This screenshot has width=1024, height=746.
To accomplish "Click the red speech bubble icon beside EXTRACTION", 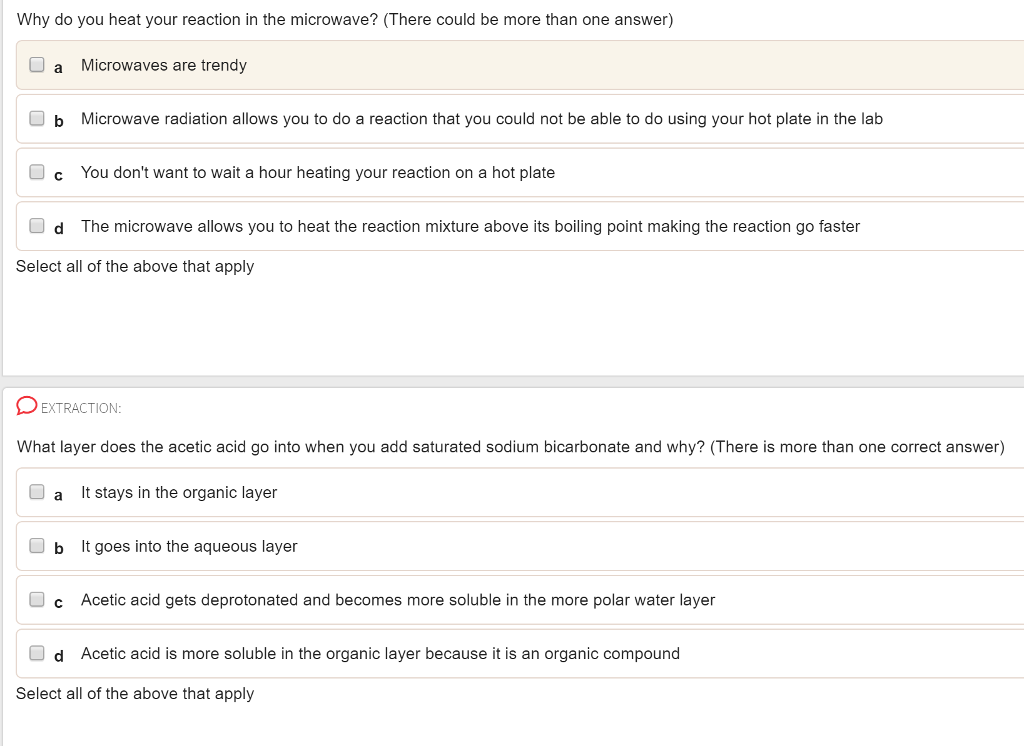I will click(27, 406).
